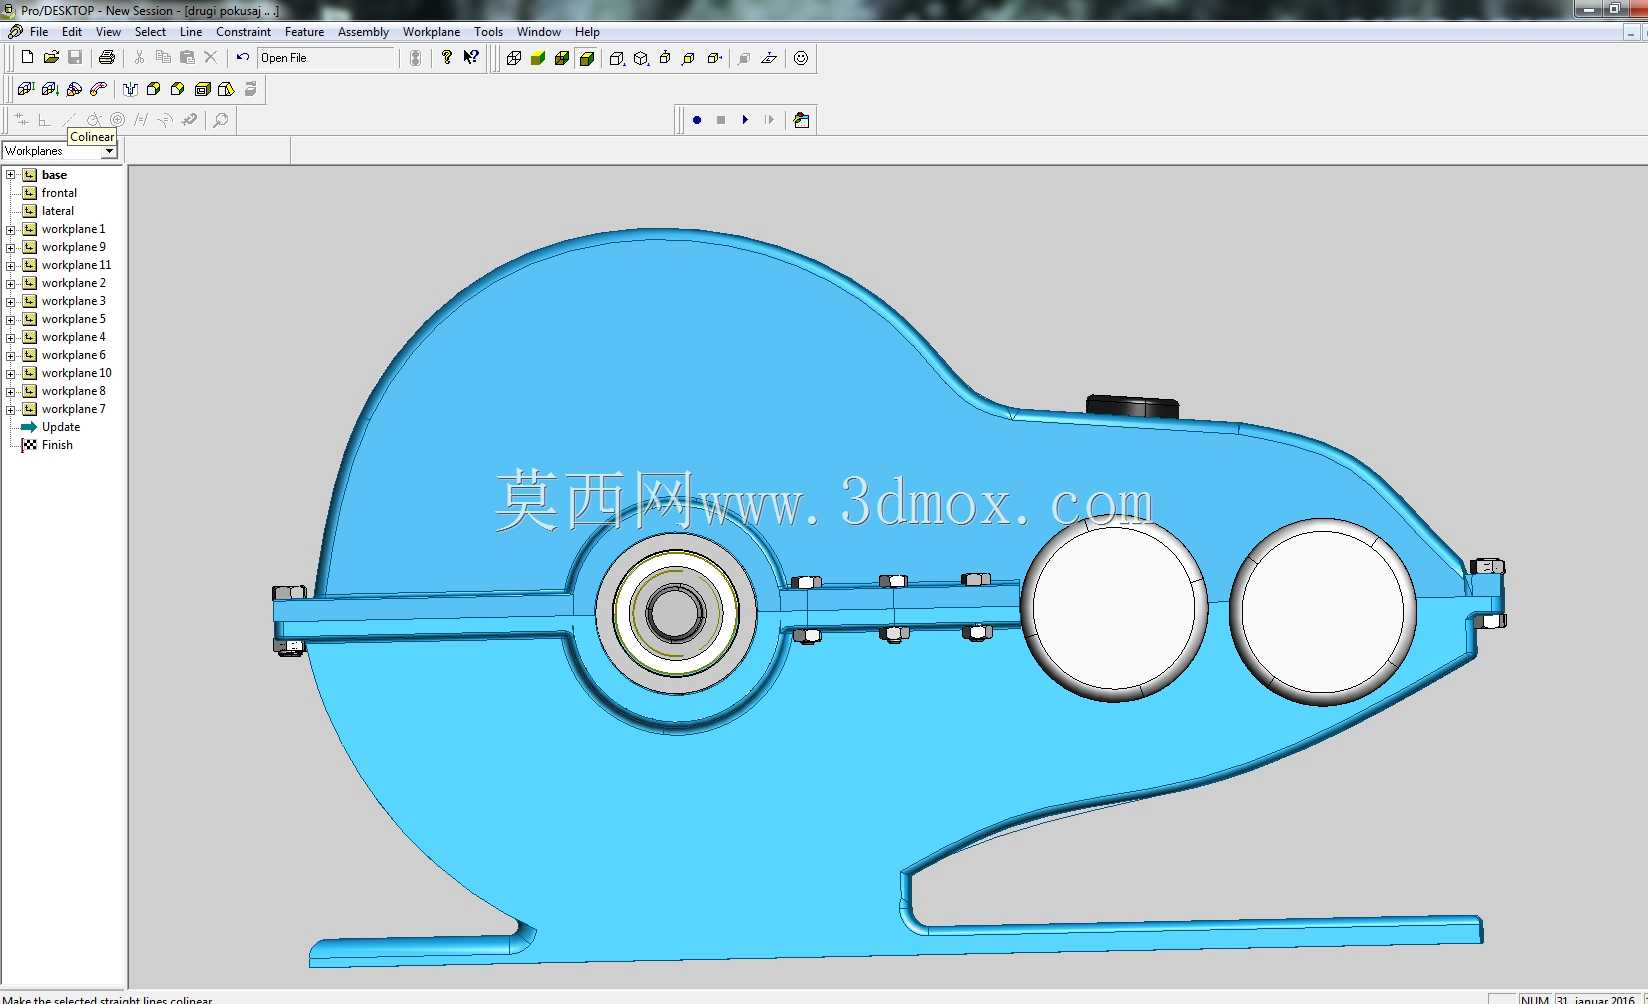Open the Line menu
Image resolution: width=1648 pixels, height=1004 pixels.
(x=191, y=32)
